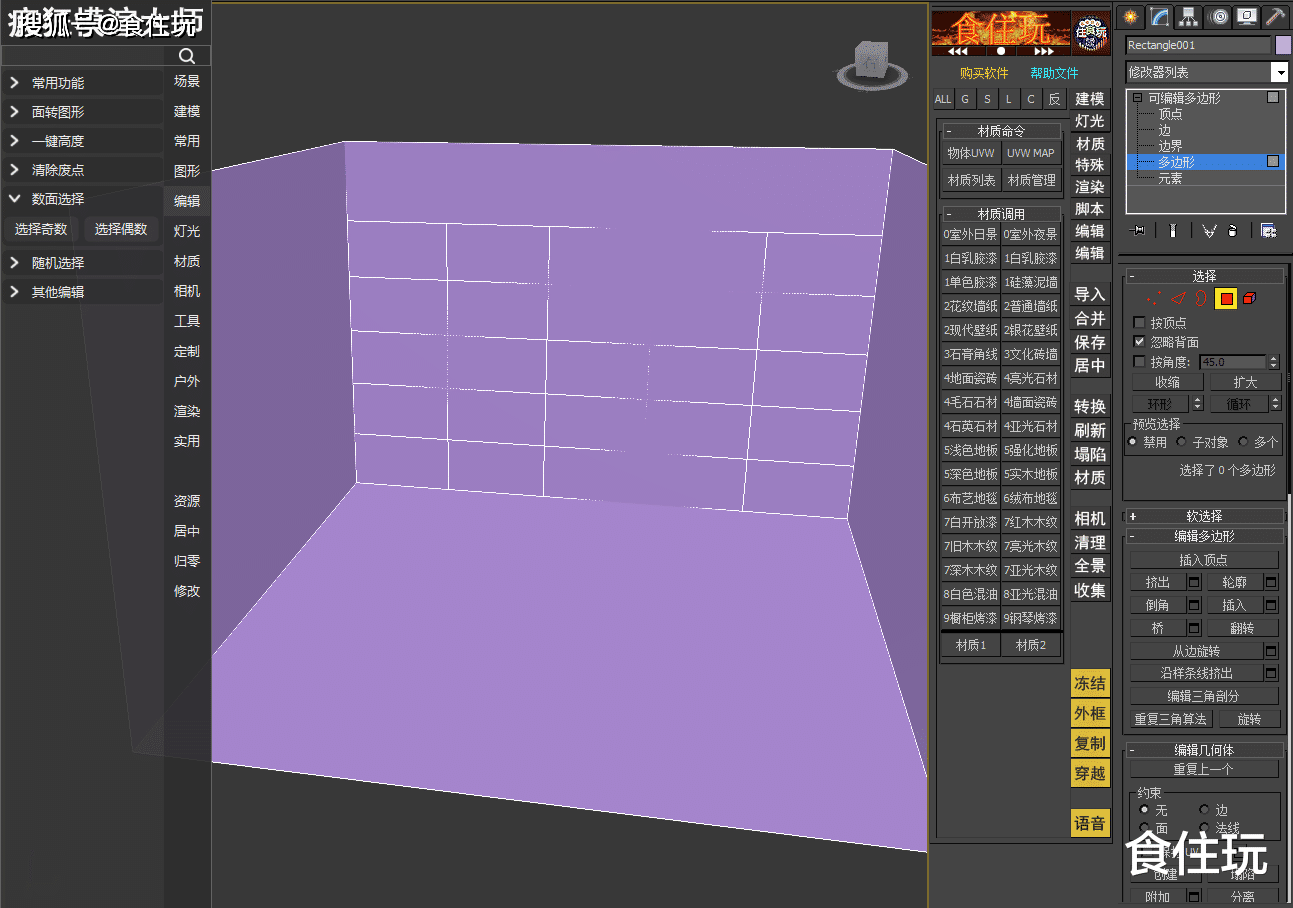
Task: Select 边界 in modifier stack
Action: pyautogui.click(x=1170, y=146)
